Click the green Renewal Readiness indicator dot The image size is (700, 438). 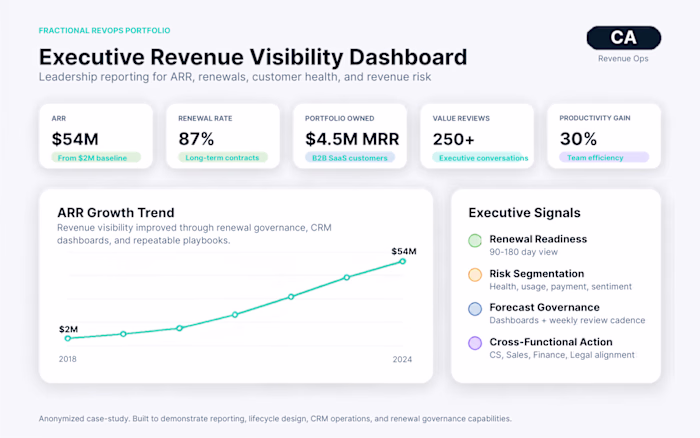pos(475,240)
